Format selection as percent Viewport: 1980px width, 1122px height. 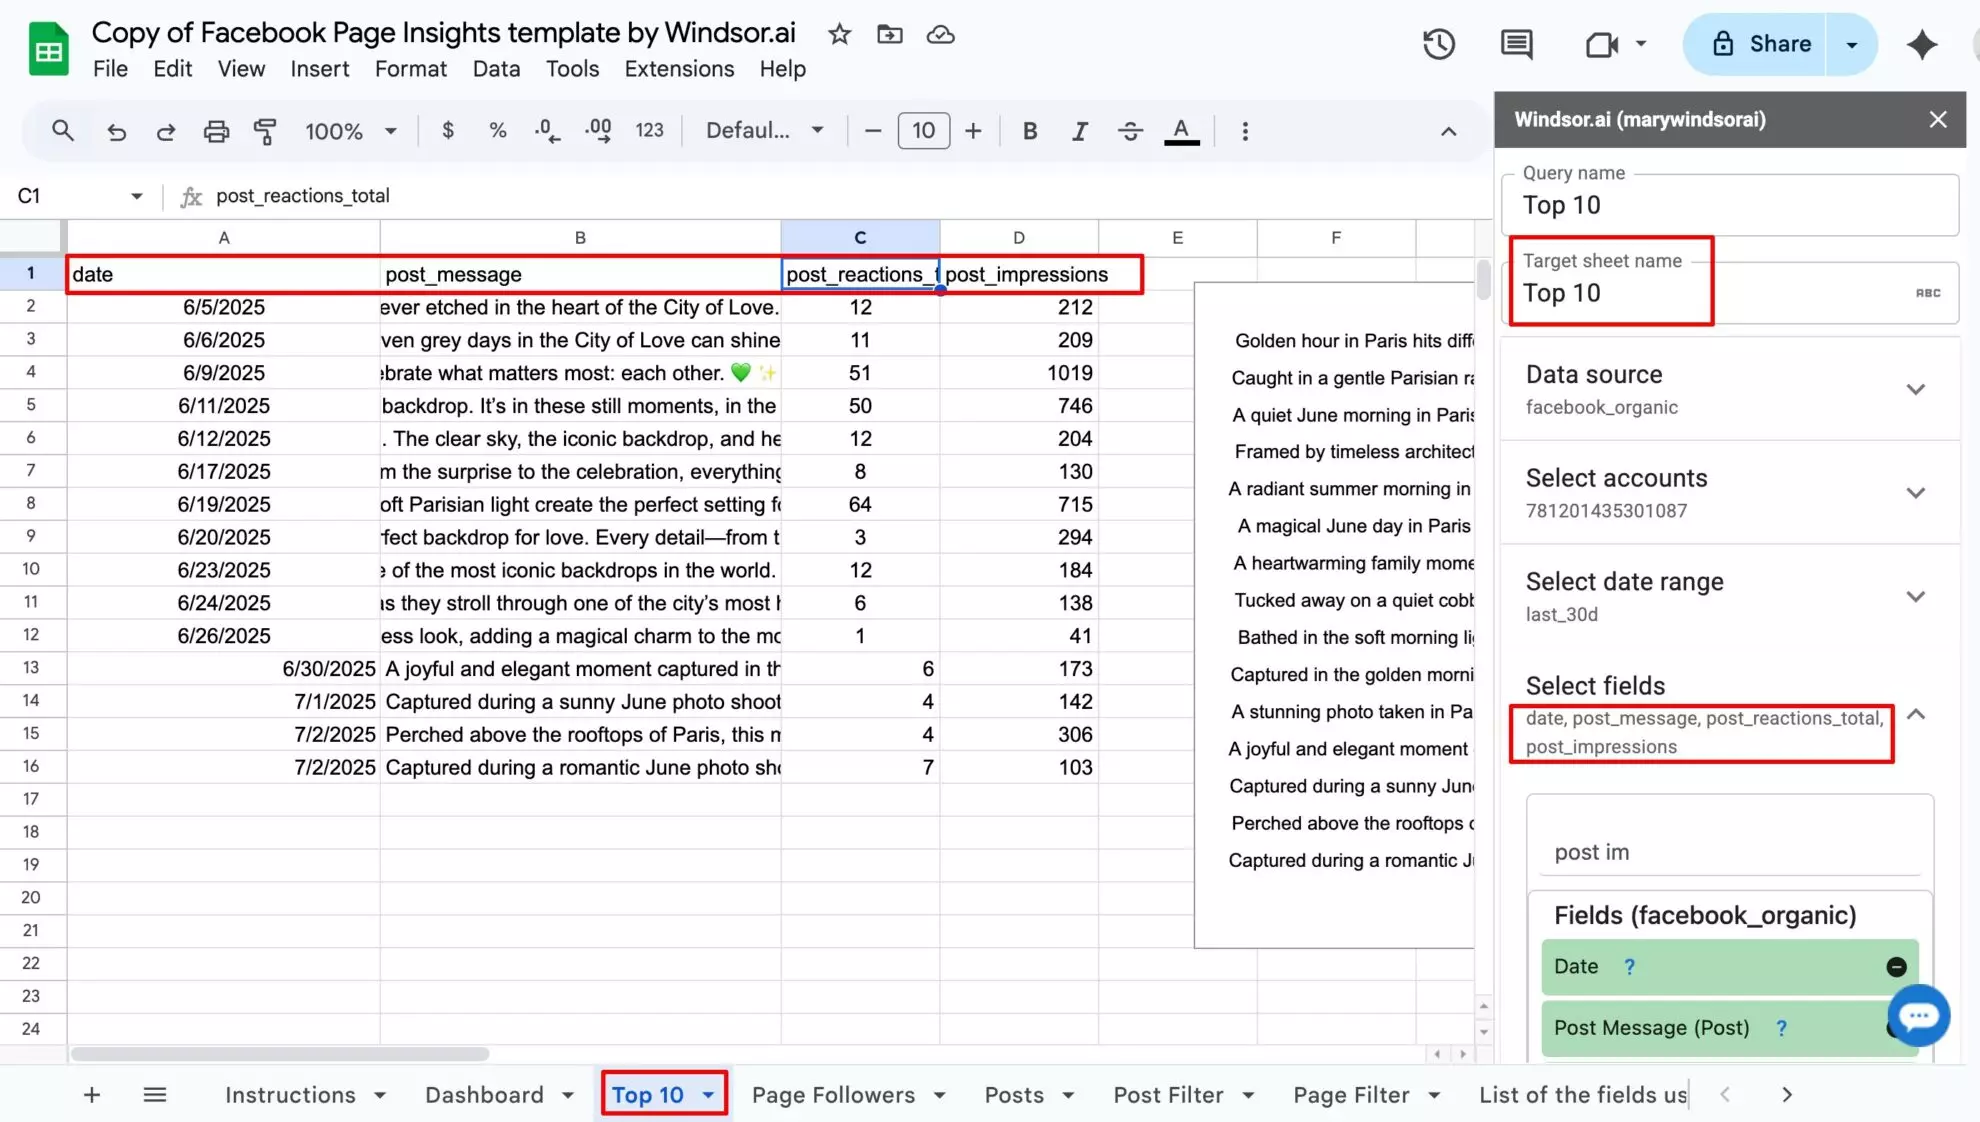coord(497,130)
